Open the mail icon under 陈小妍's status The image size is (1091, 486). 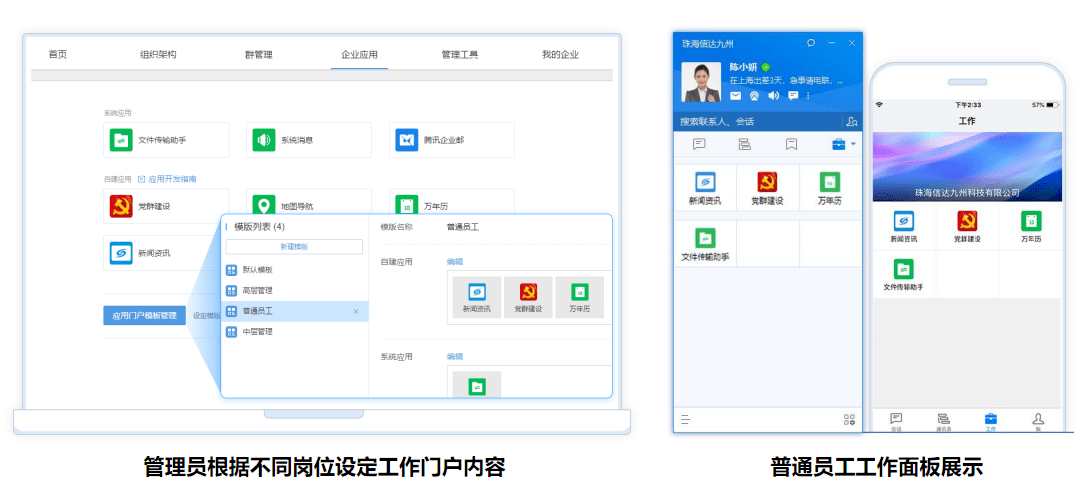click(735, 95)
